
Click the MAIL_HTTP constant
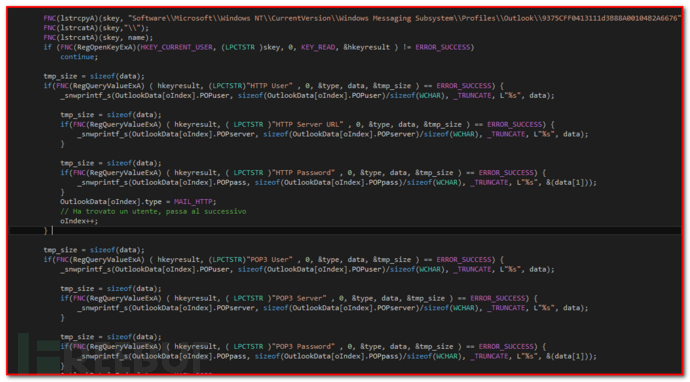193,202
